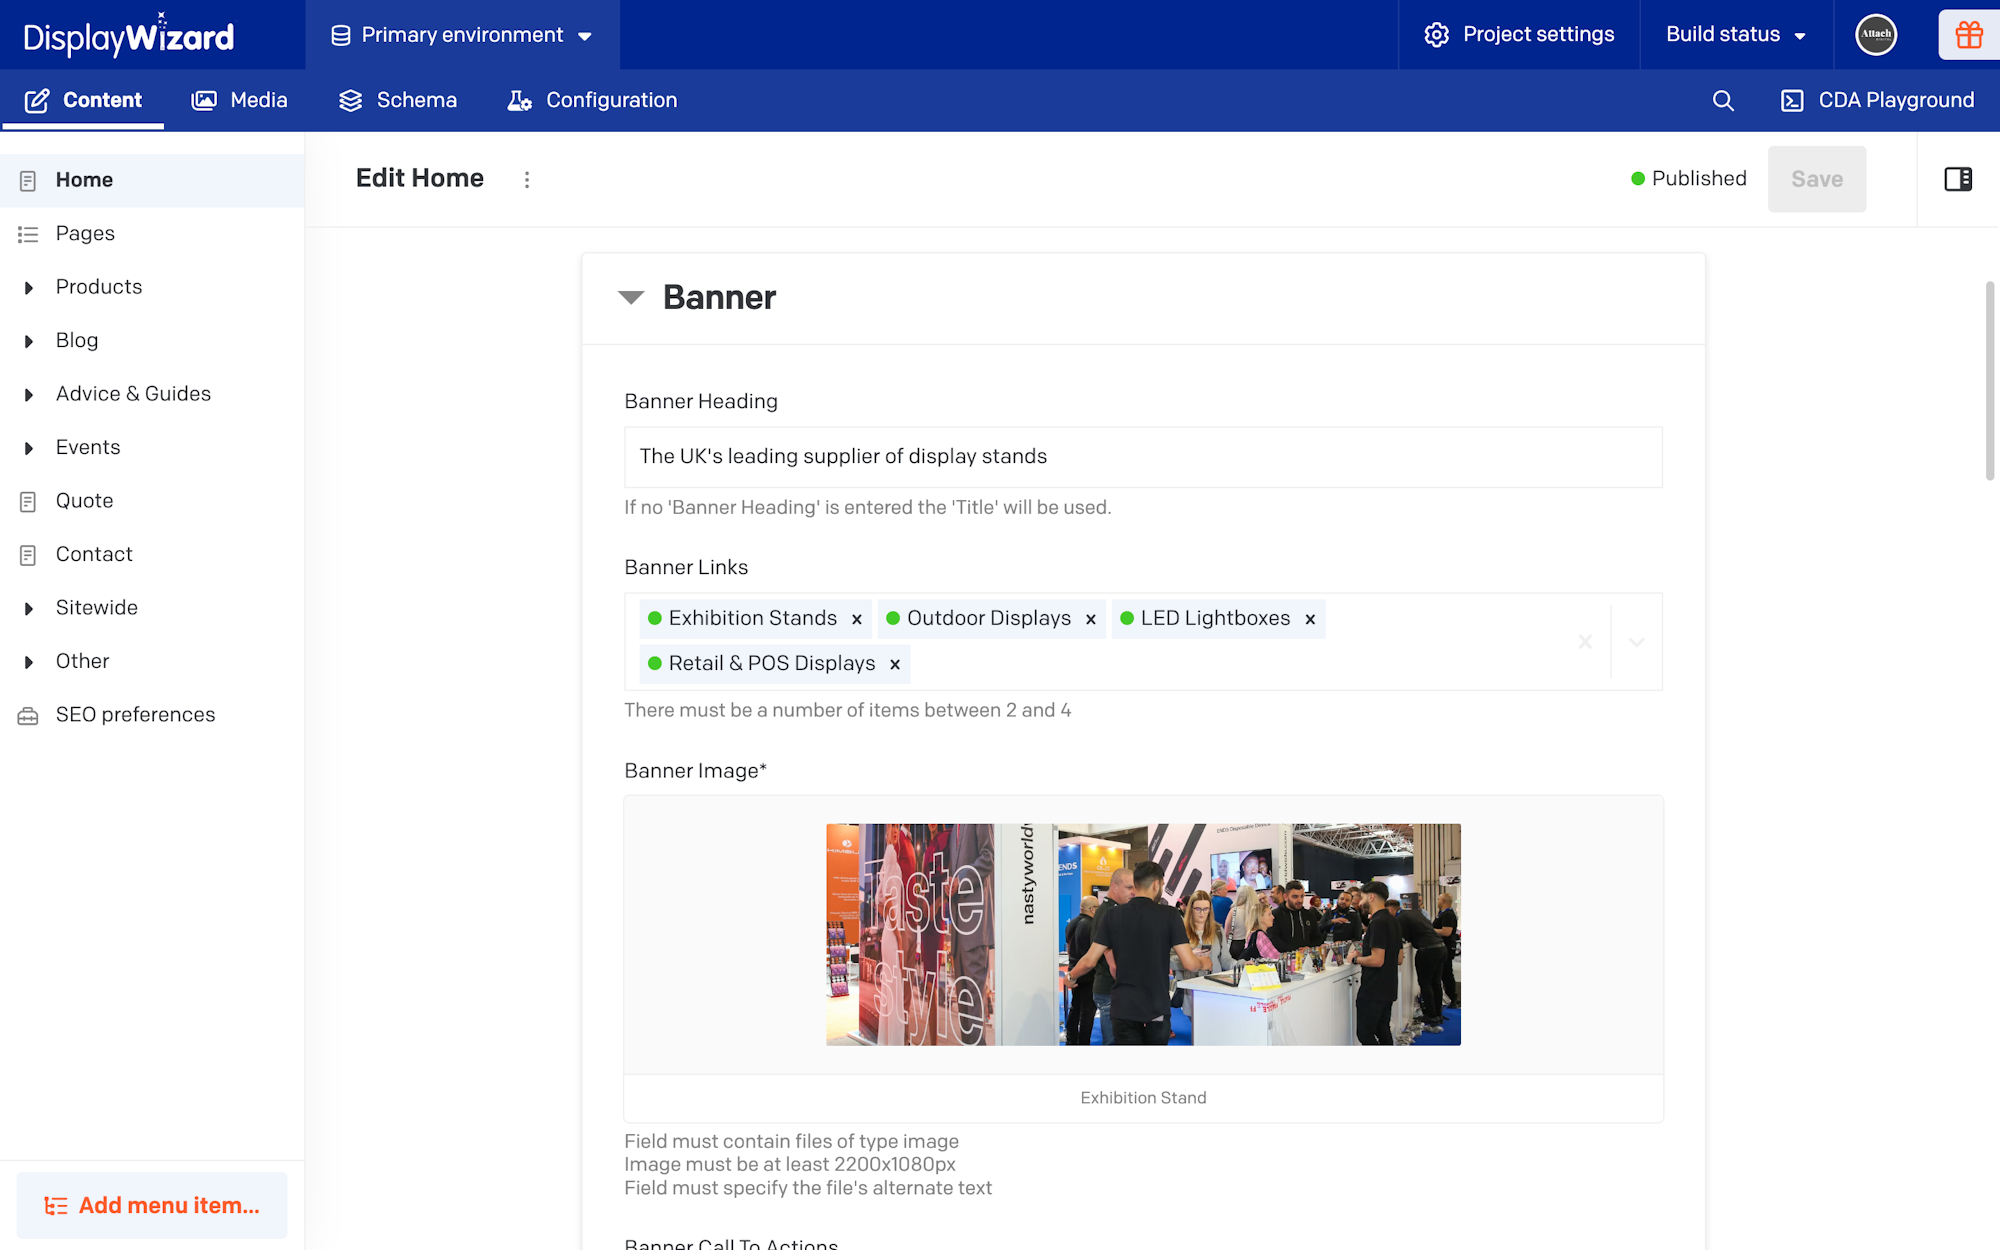Click the DisplayWizard logo
This screenshot has height=1250, width=2000.
129,35
